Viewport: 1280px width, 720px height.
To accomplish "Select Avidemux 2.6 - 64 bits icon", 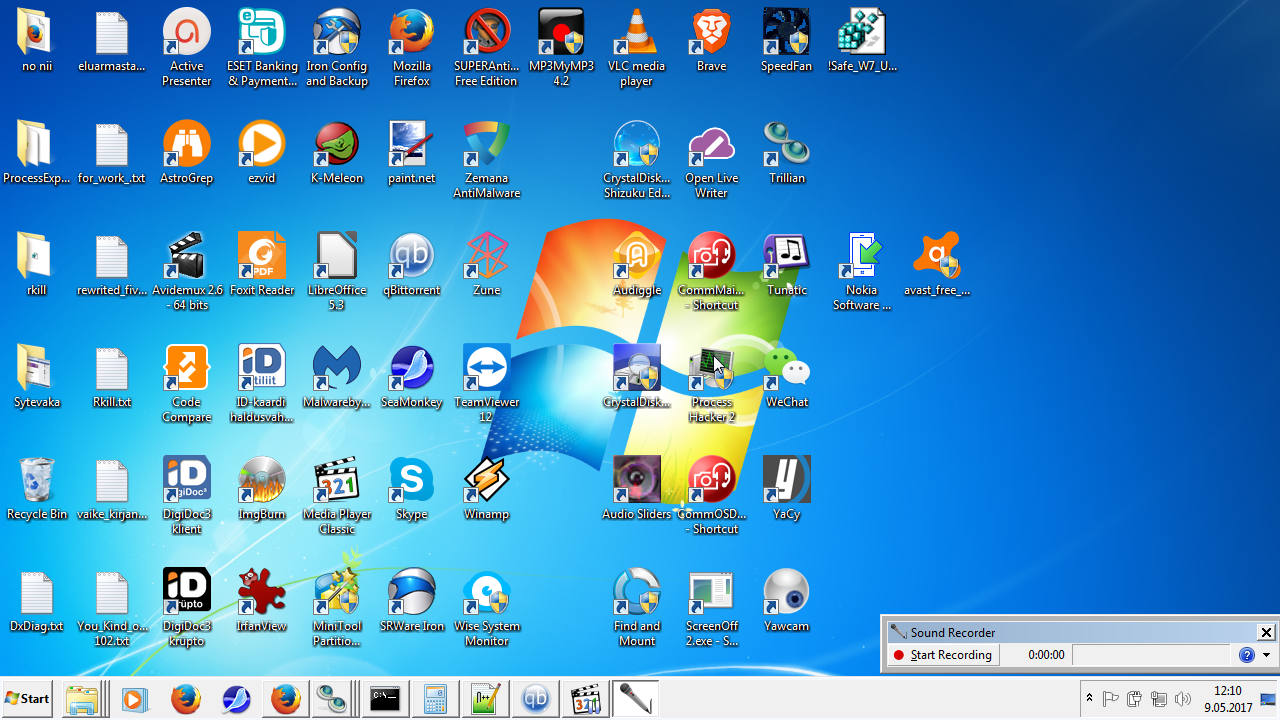I will (x=186, y=272).
